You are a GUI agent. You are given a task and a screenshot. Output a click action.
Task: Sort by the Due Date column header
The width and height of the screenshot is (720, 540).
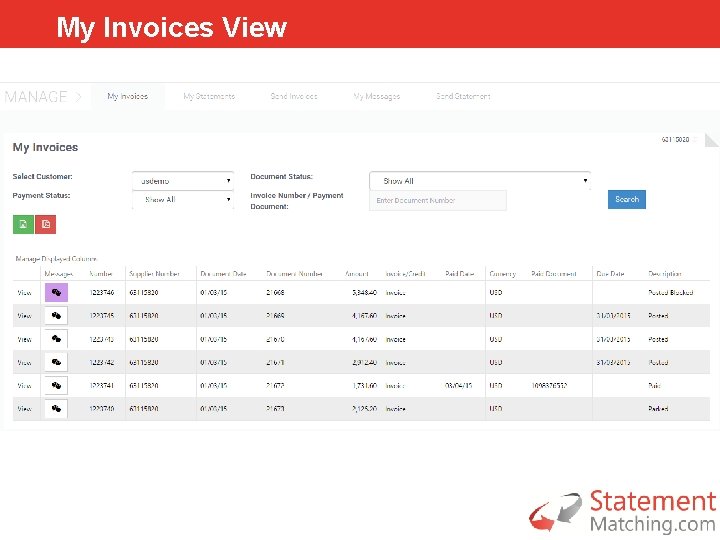point(610,274)
